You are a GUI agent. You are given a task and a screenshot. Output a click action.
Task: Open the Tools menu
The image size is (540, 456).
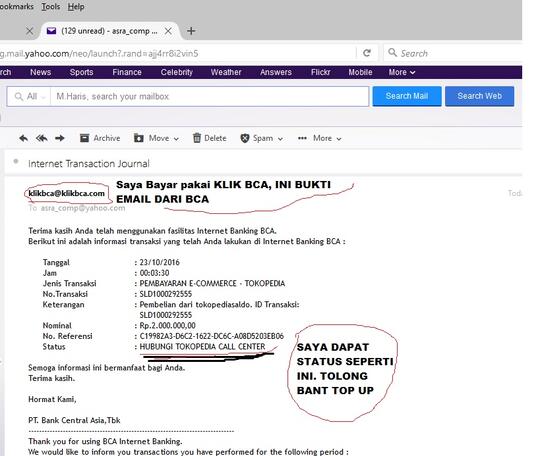[51, 7]
